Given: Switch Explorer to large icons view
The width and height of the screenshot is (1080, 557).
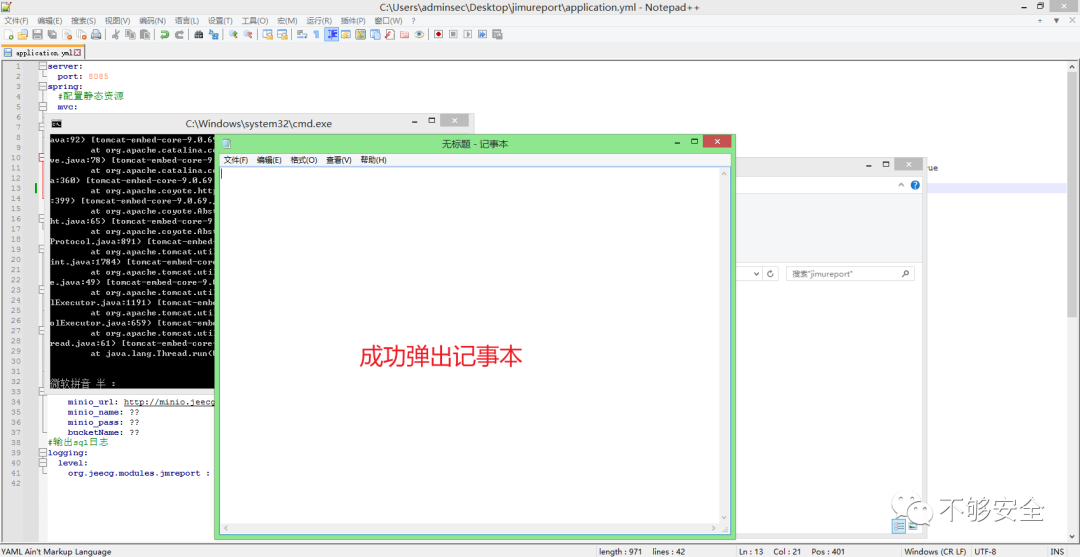Looking at the screenshot, I should [913, 526].
